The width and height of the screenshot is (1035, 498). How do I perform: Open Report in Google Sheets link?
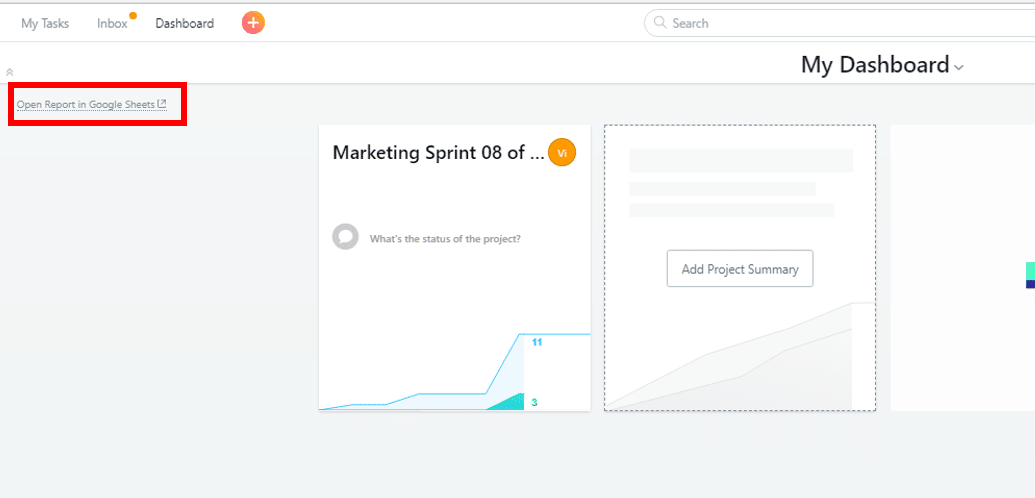tap(92, 104)
